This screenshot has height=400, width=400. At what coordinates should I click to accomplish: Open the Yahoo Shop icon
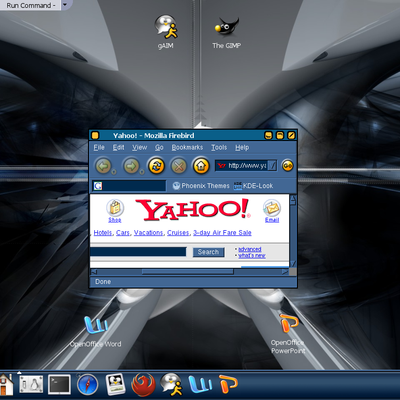pos(115,208)
